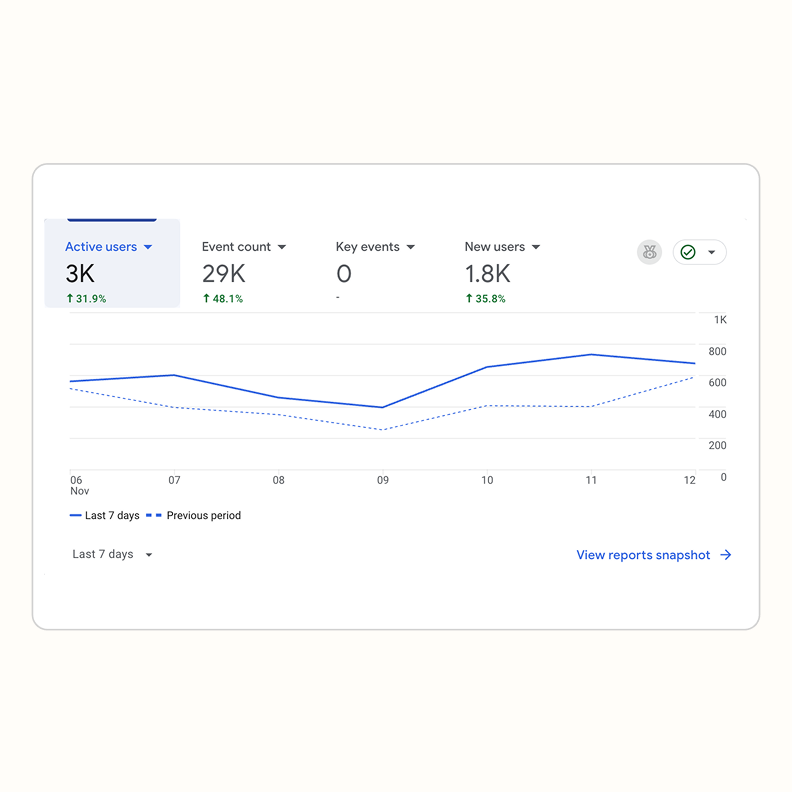The image size is (792, 792).
Task: Click the medal insights icon
Action: click(649, 253)
